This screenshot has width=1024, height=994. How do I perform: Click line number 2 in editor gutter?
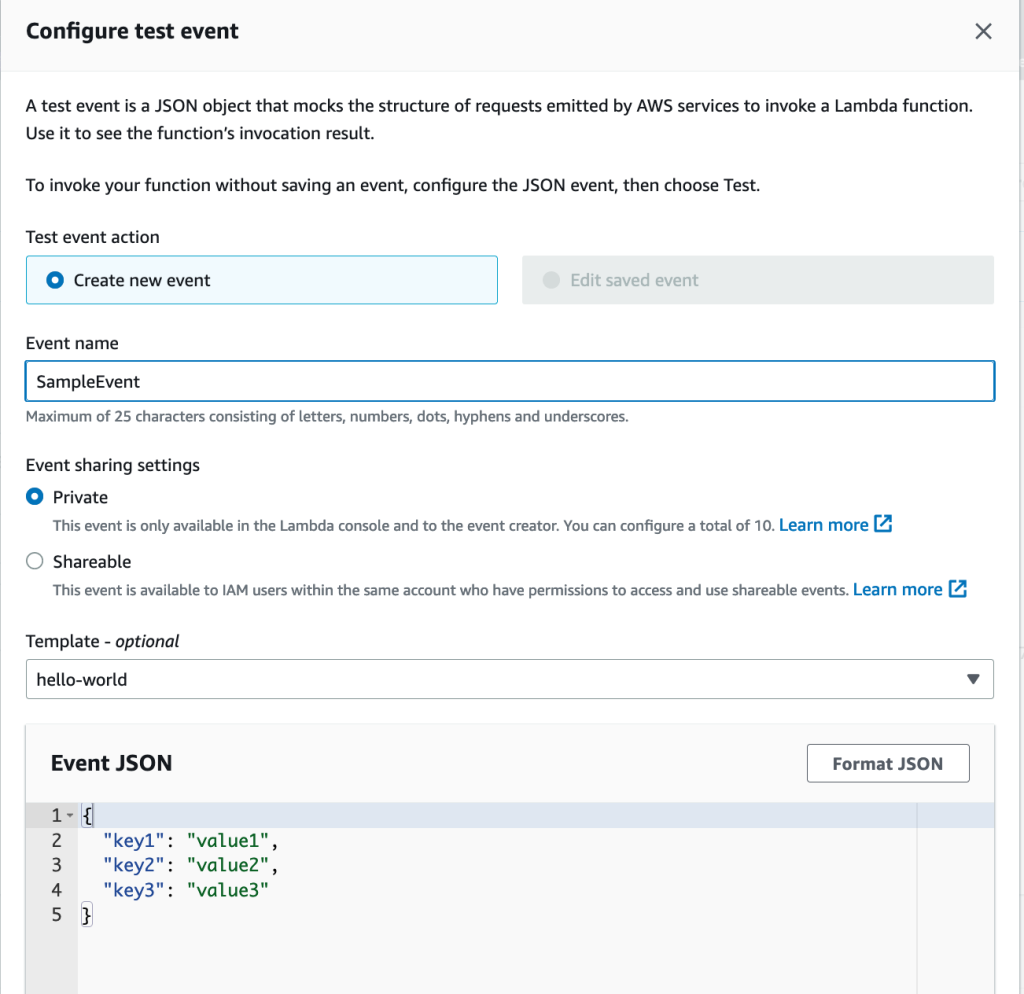pos(57,841)
